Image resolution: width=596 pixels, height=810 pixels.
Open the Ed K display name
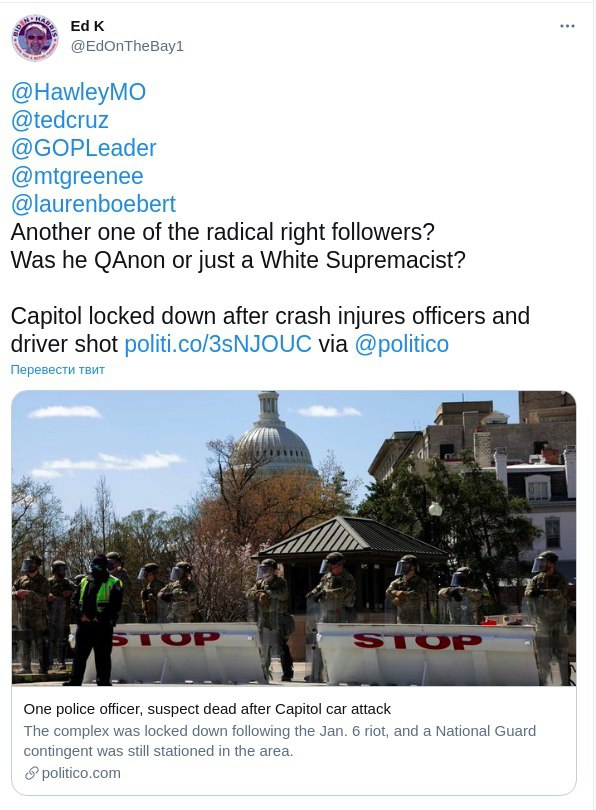click(x=87, y=26)
